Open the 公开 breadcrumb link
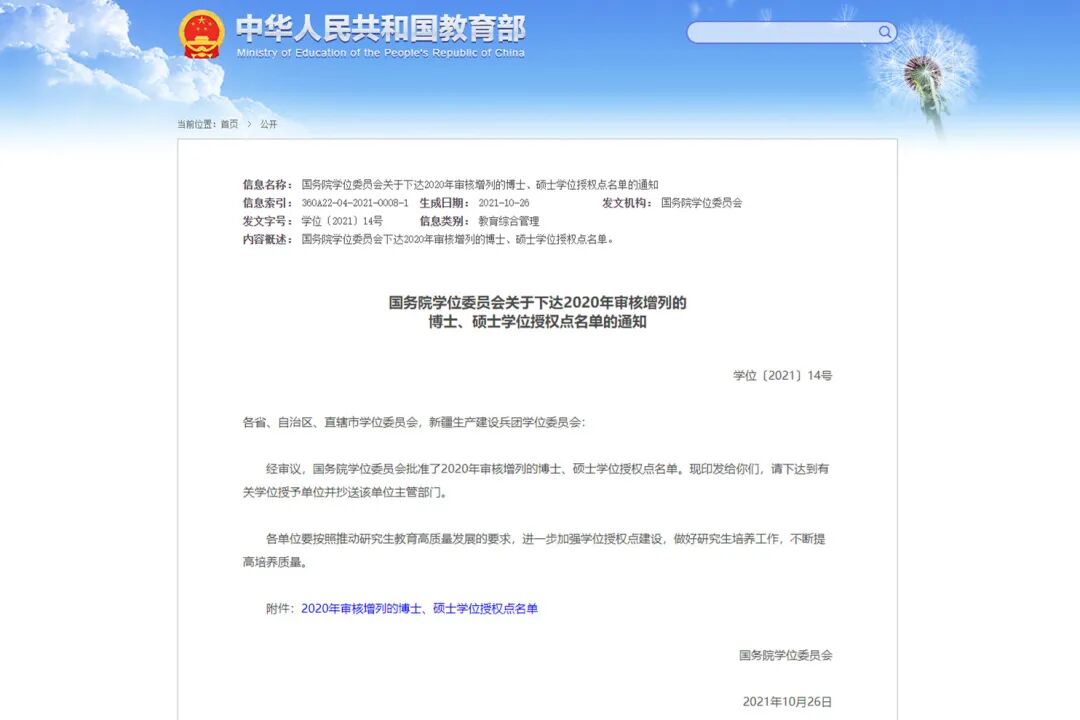This screenshot has height=720, width=1080. [269, 124]
